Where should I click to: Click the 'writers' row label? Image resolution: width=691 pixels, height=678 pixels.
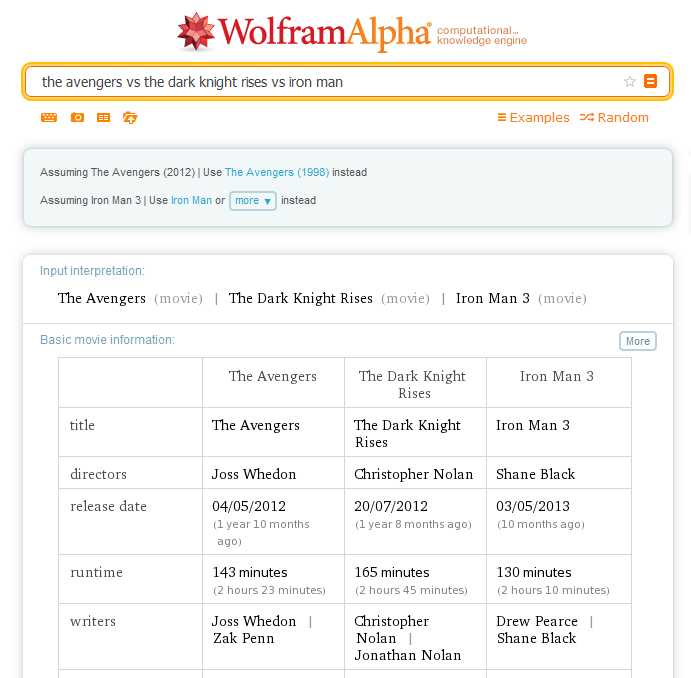tap(93, 621)
